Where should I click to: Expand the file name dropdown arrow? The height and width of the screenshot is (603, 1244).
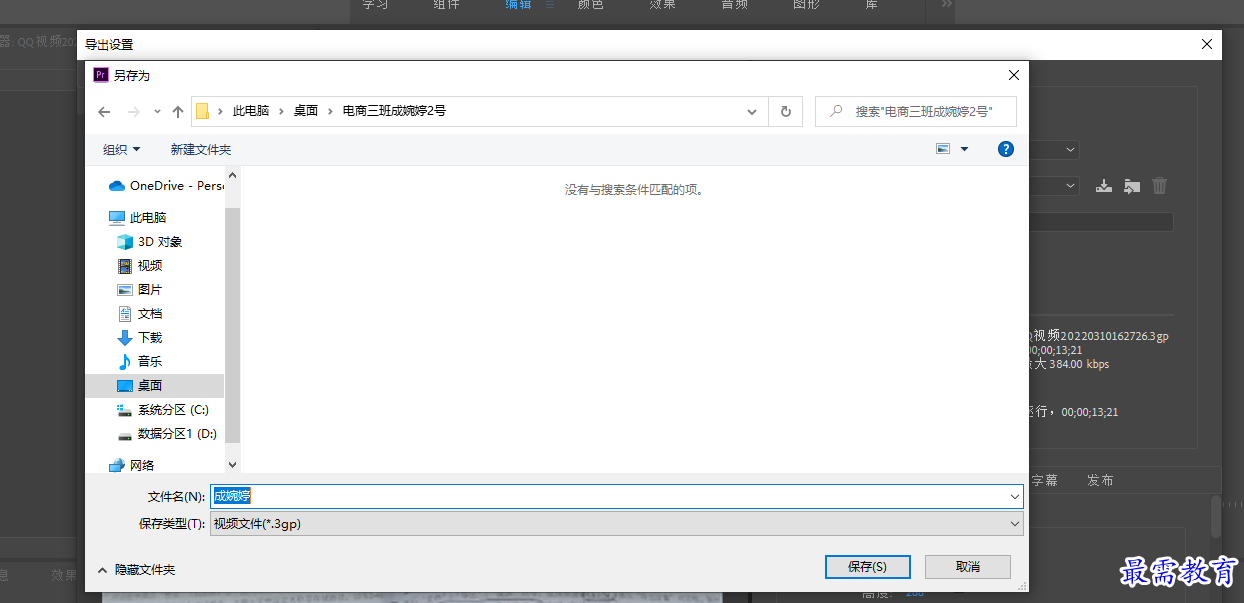pos(1015,496)
